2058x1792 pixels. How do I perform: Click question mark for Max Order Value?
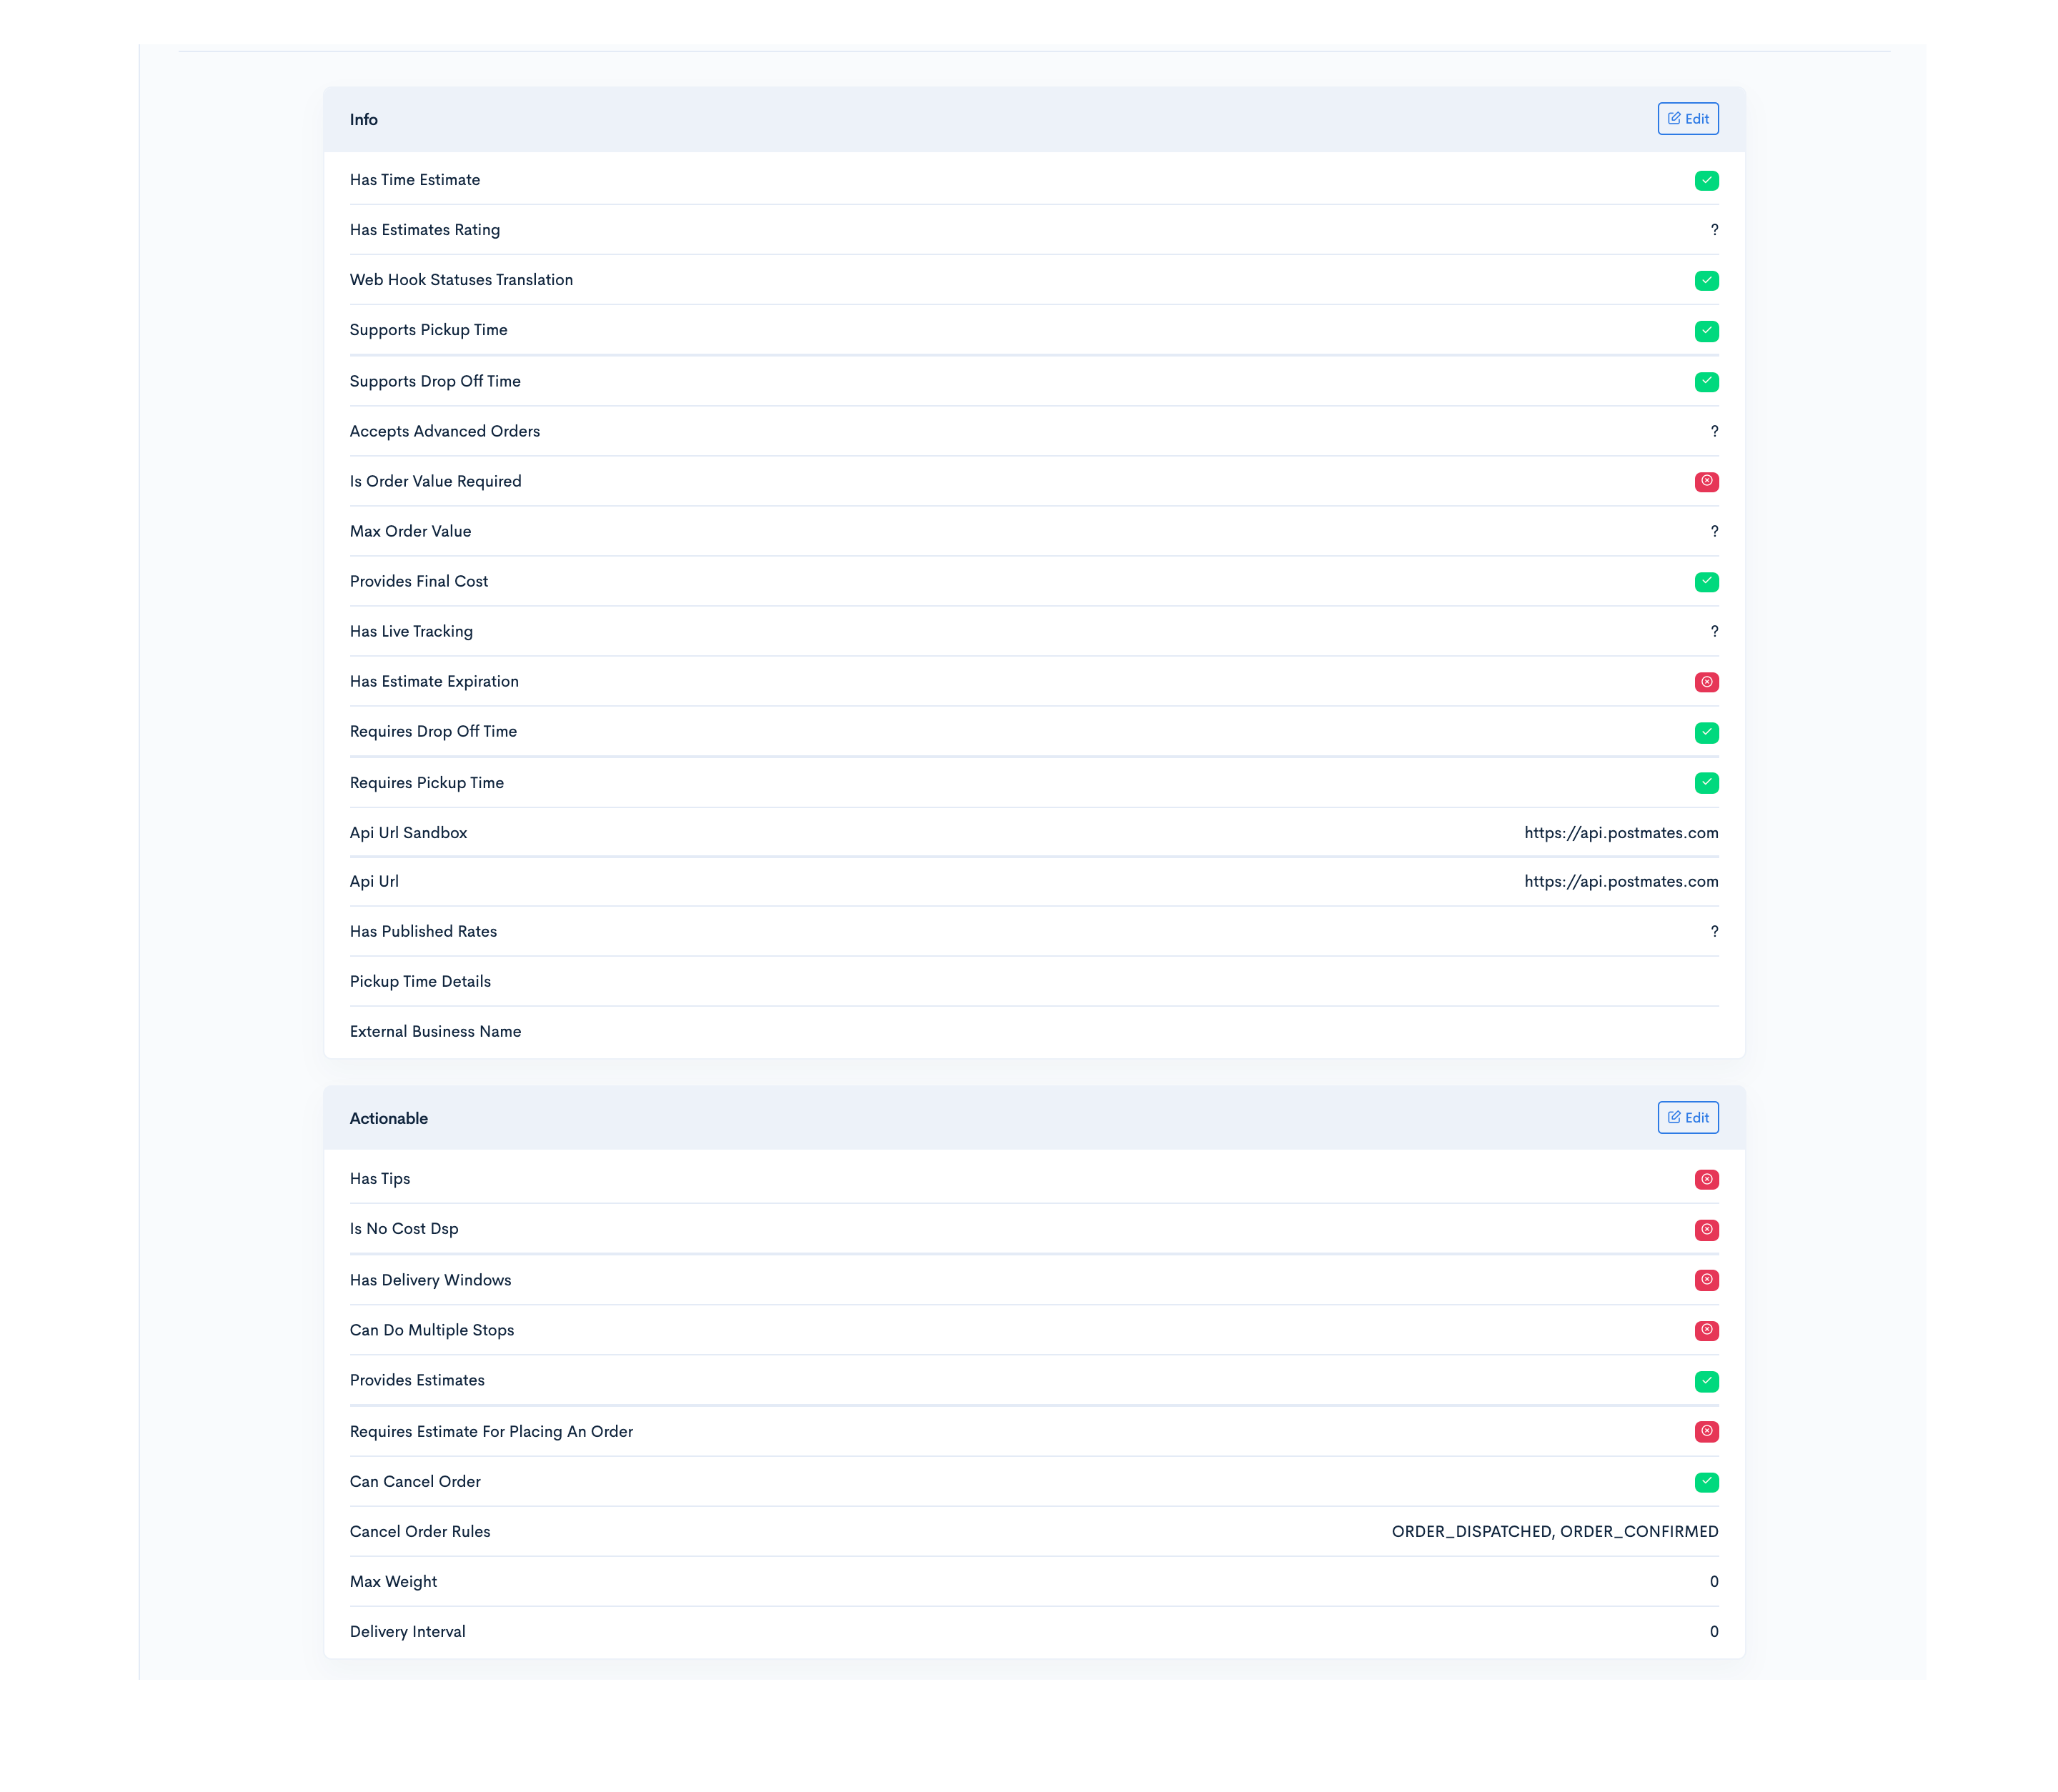point(1714,532)
